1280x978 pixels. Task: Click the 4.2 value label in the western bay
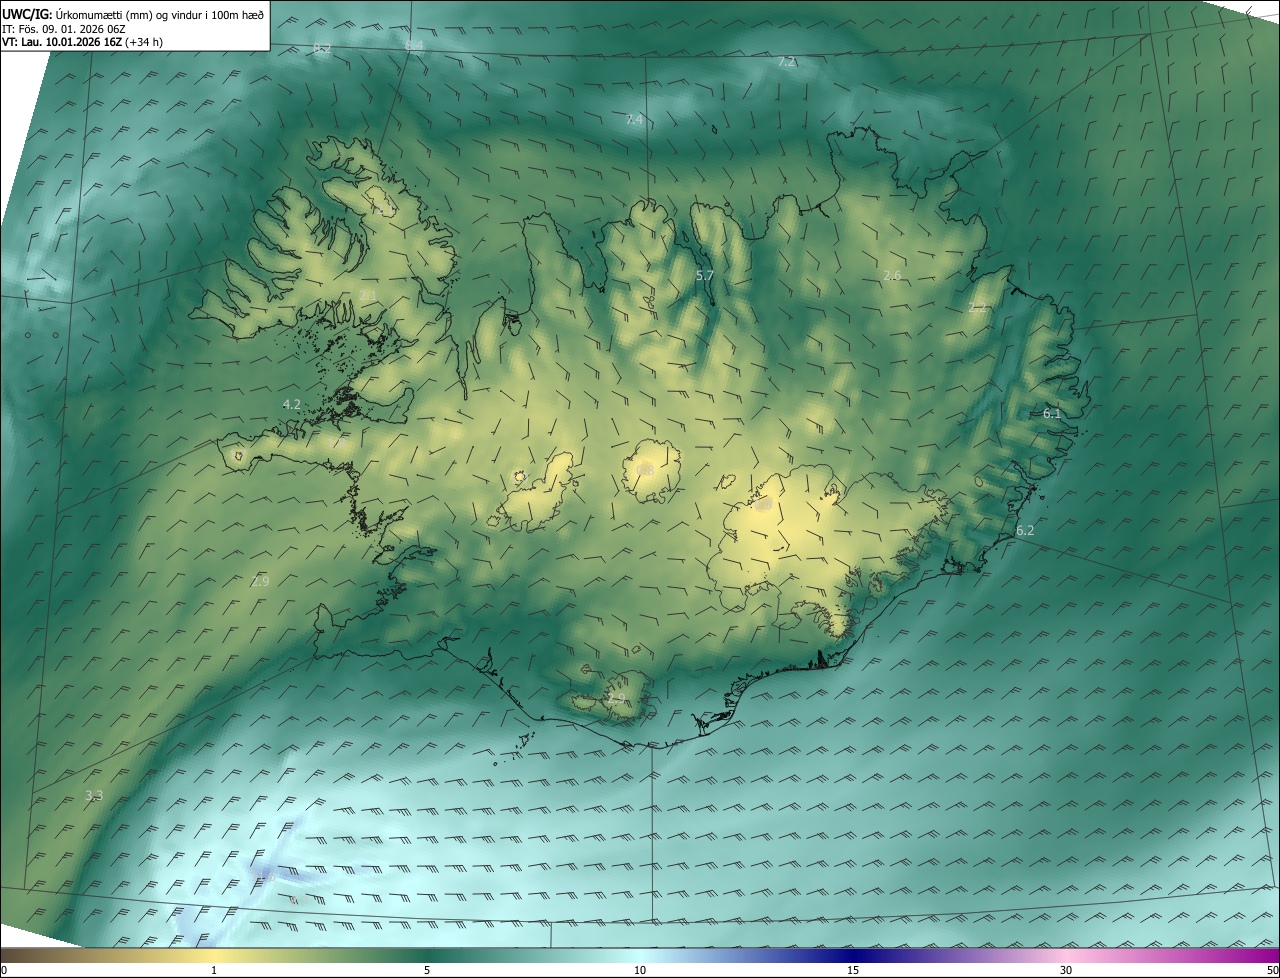pyautogui.click(x=291, y=405)
